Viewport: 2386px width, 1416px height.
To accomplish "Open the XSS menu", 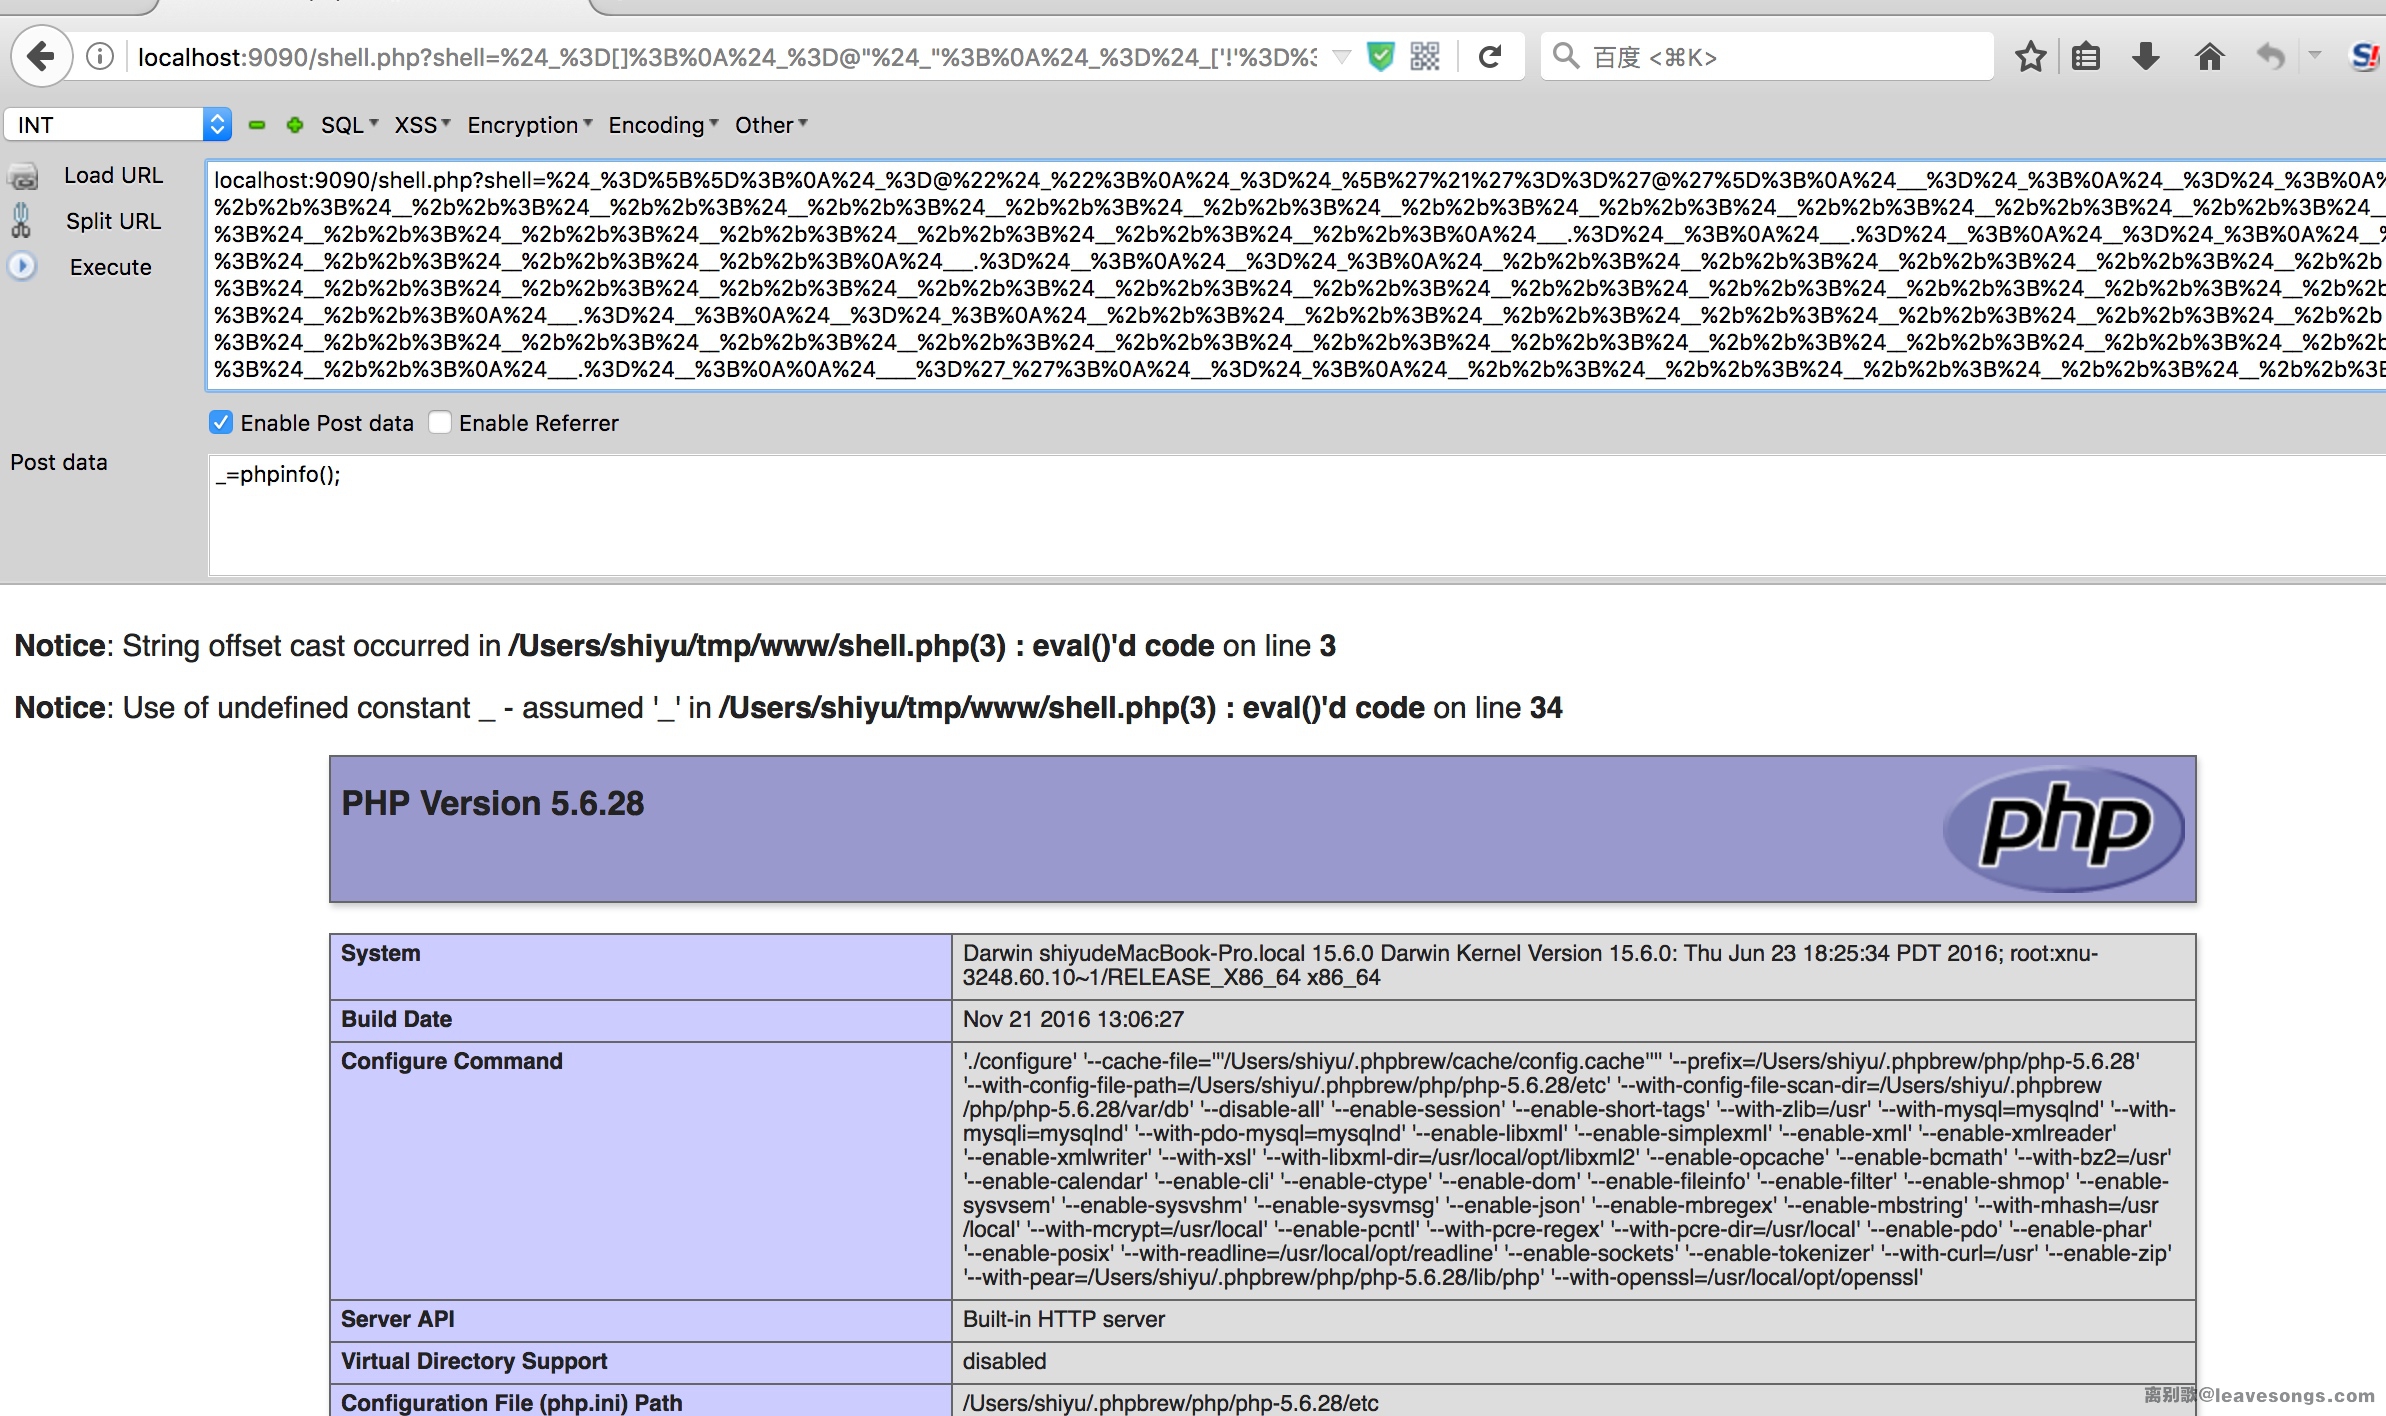I will pyautogui.click(x=422, y=125).
